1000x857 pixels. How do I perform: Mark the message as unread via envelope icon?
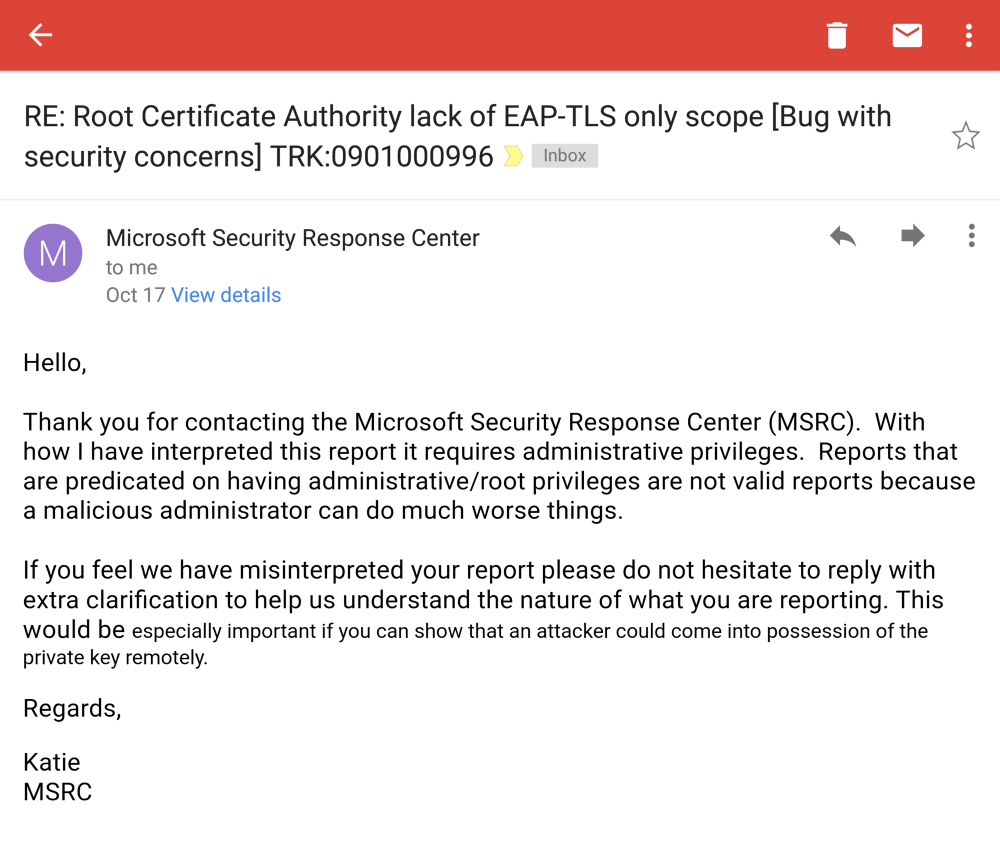coord(907,36)
